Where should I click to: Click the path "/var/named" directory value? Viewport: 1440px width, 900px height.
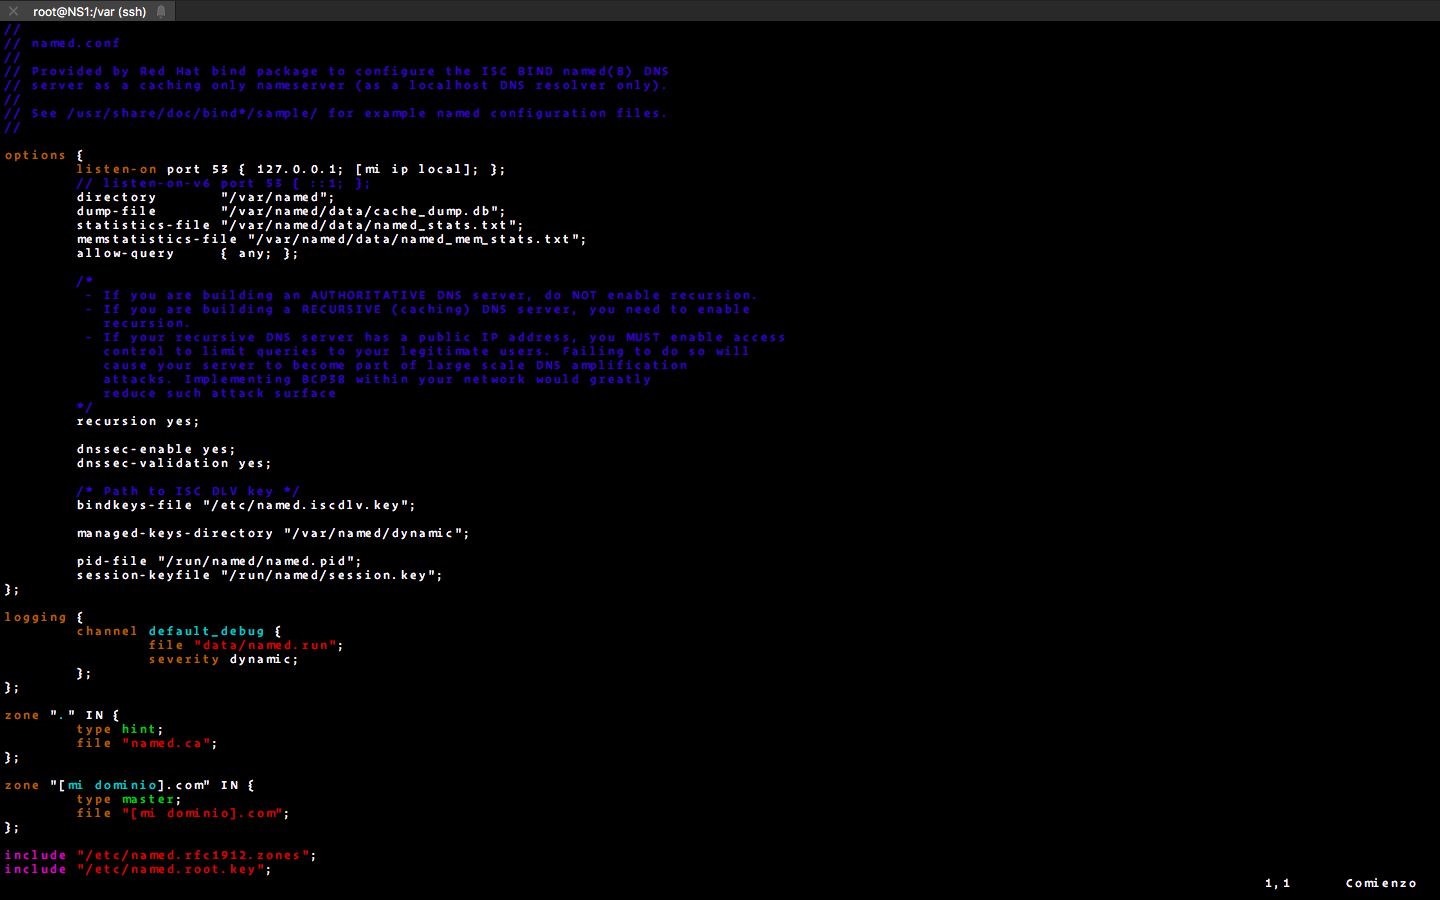point(278,197)
